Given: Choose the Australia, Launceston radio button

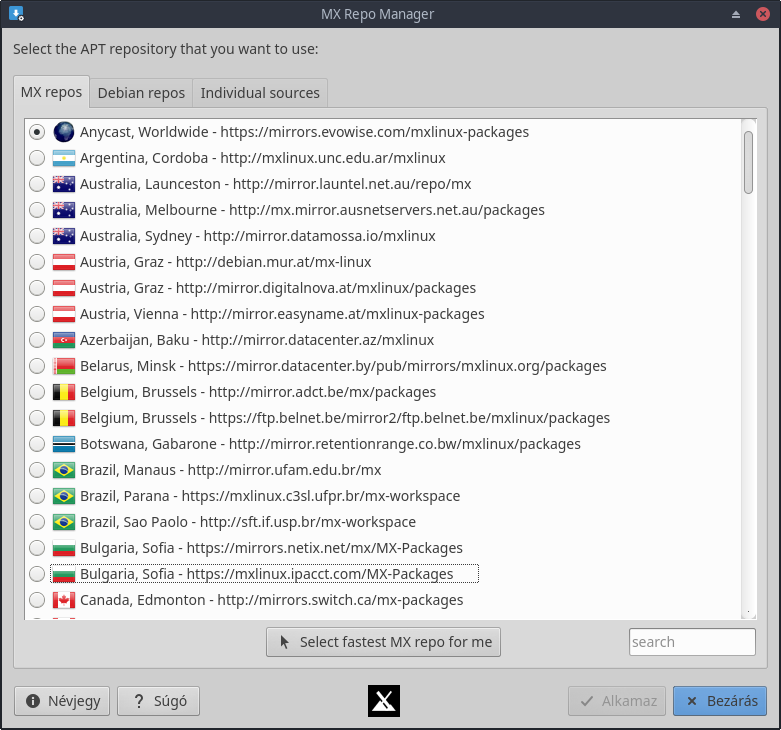Looking at the screenshot, I should click(37, 184).
